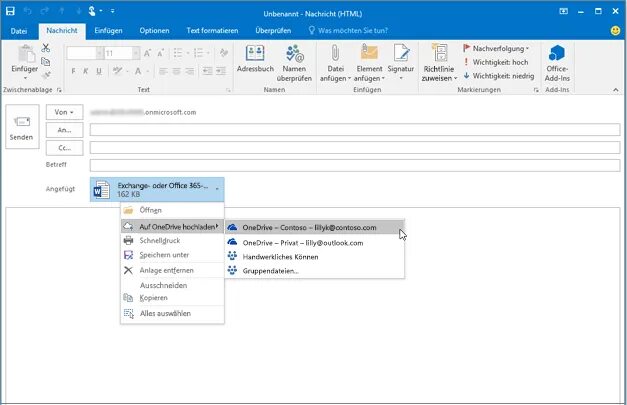This screenshot has height=405, width=627.
Task: Click the Word attachment file icon
Action: click(x=102, y=190)
